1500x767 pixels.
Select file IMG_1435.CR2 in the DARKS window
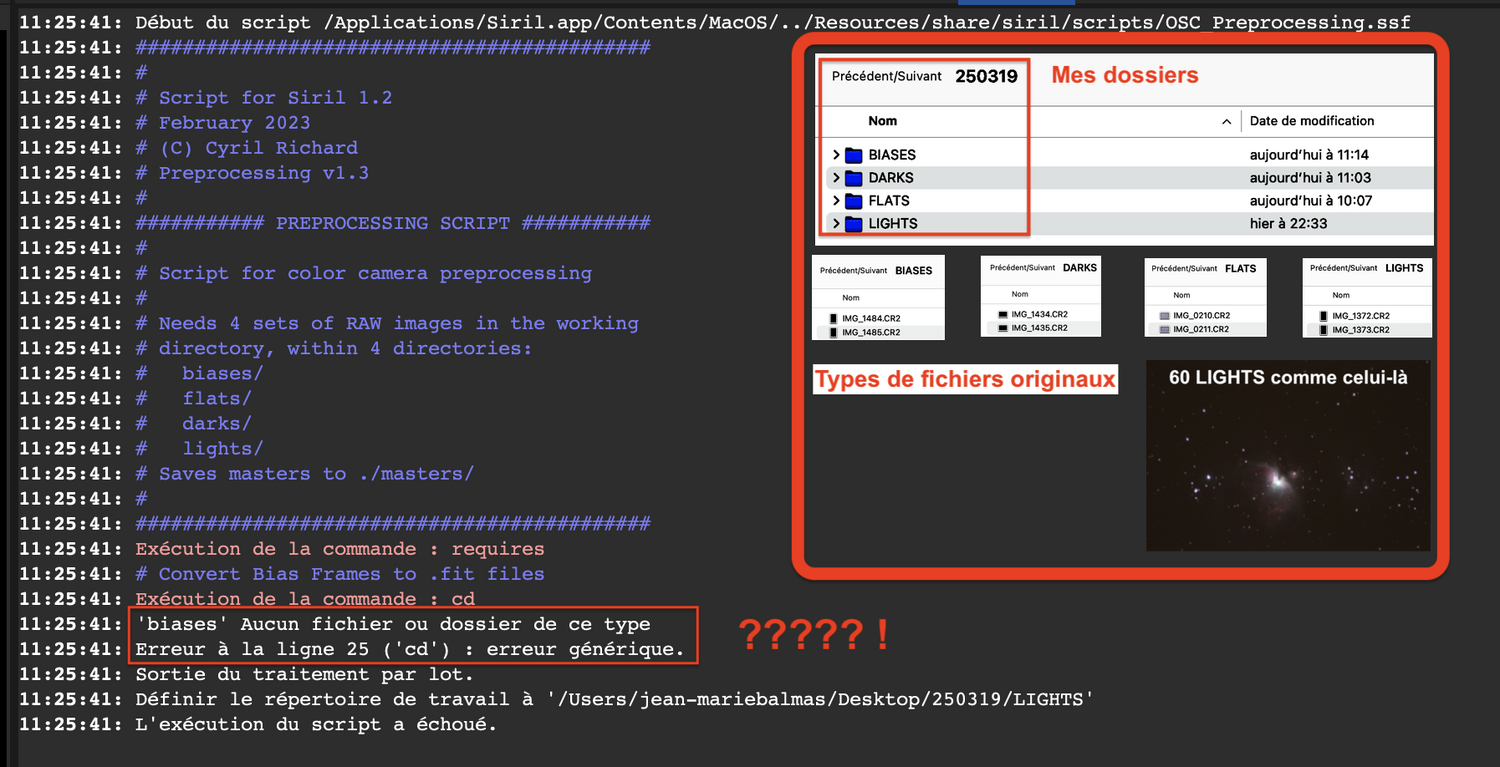(x=1040, y=328)
